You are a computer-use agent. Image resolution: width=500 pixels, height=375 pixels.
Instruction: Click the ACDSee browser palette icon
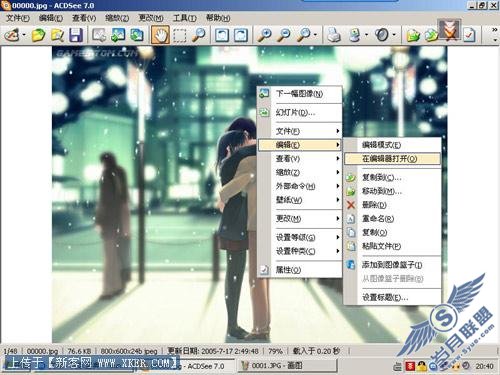pyautogui.click(x=11, y=35)
